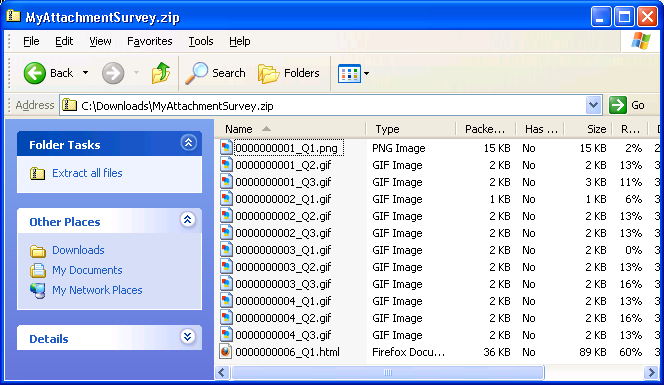Toggle the Folders pane icon
The width and height of the screenshot is (664, 385).
click(x=268, y=73)
